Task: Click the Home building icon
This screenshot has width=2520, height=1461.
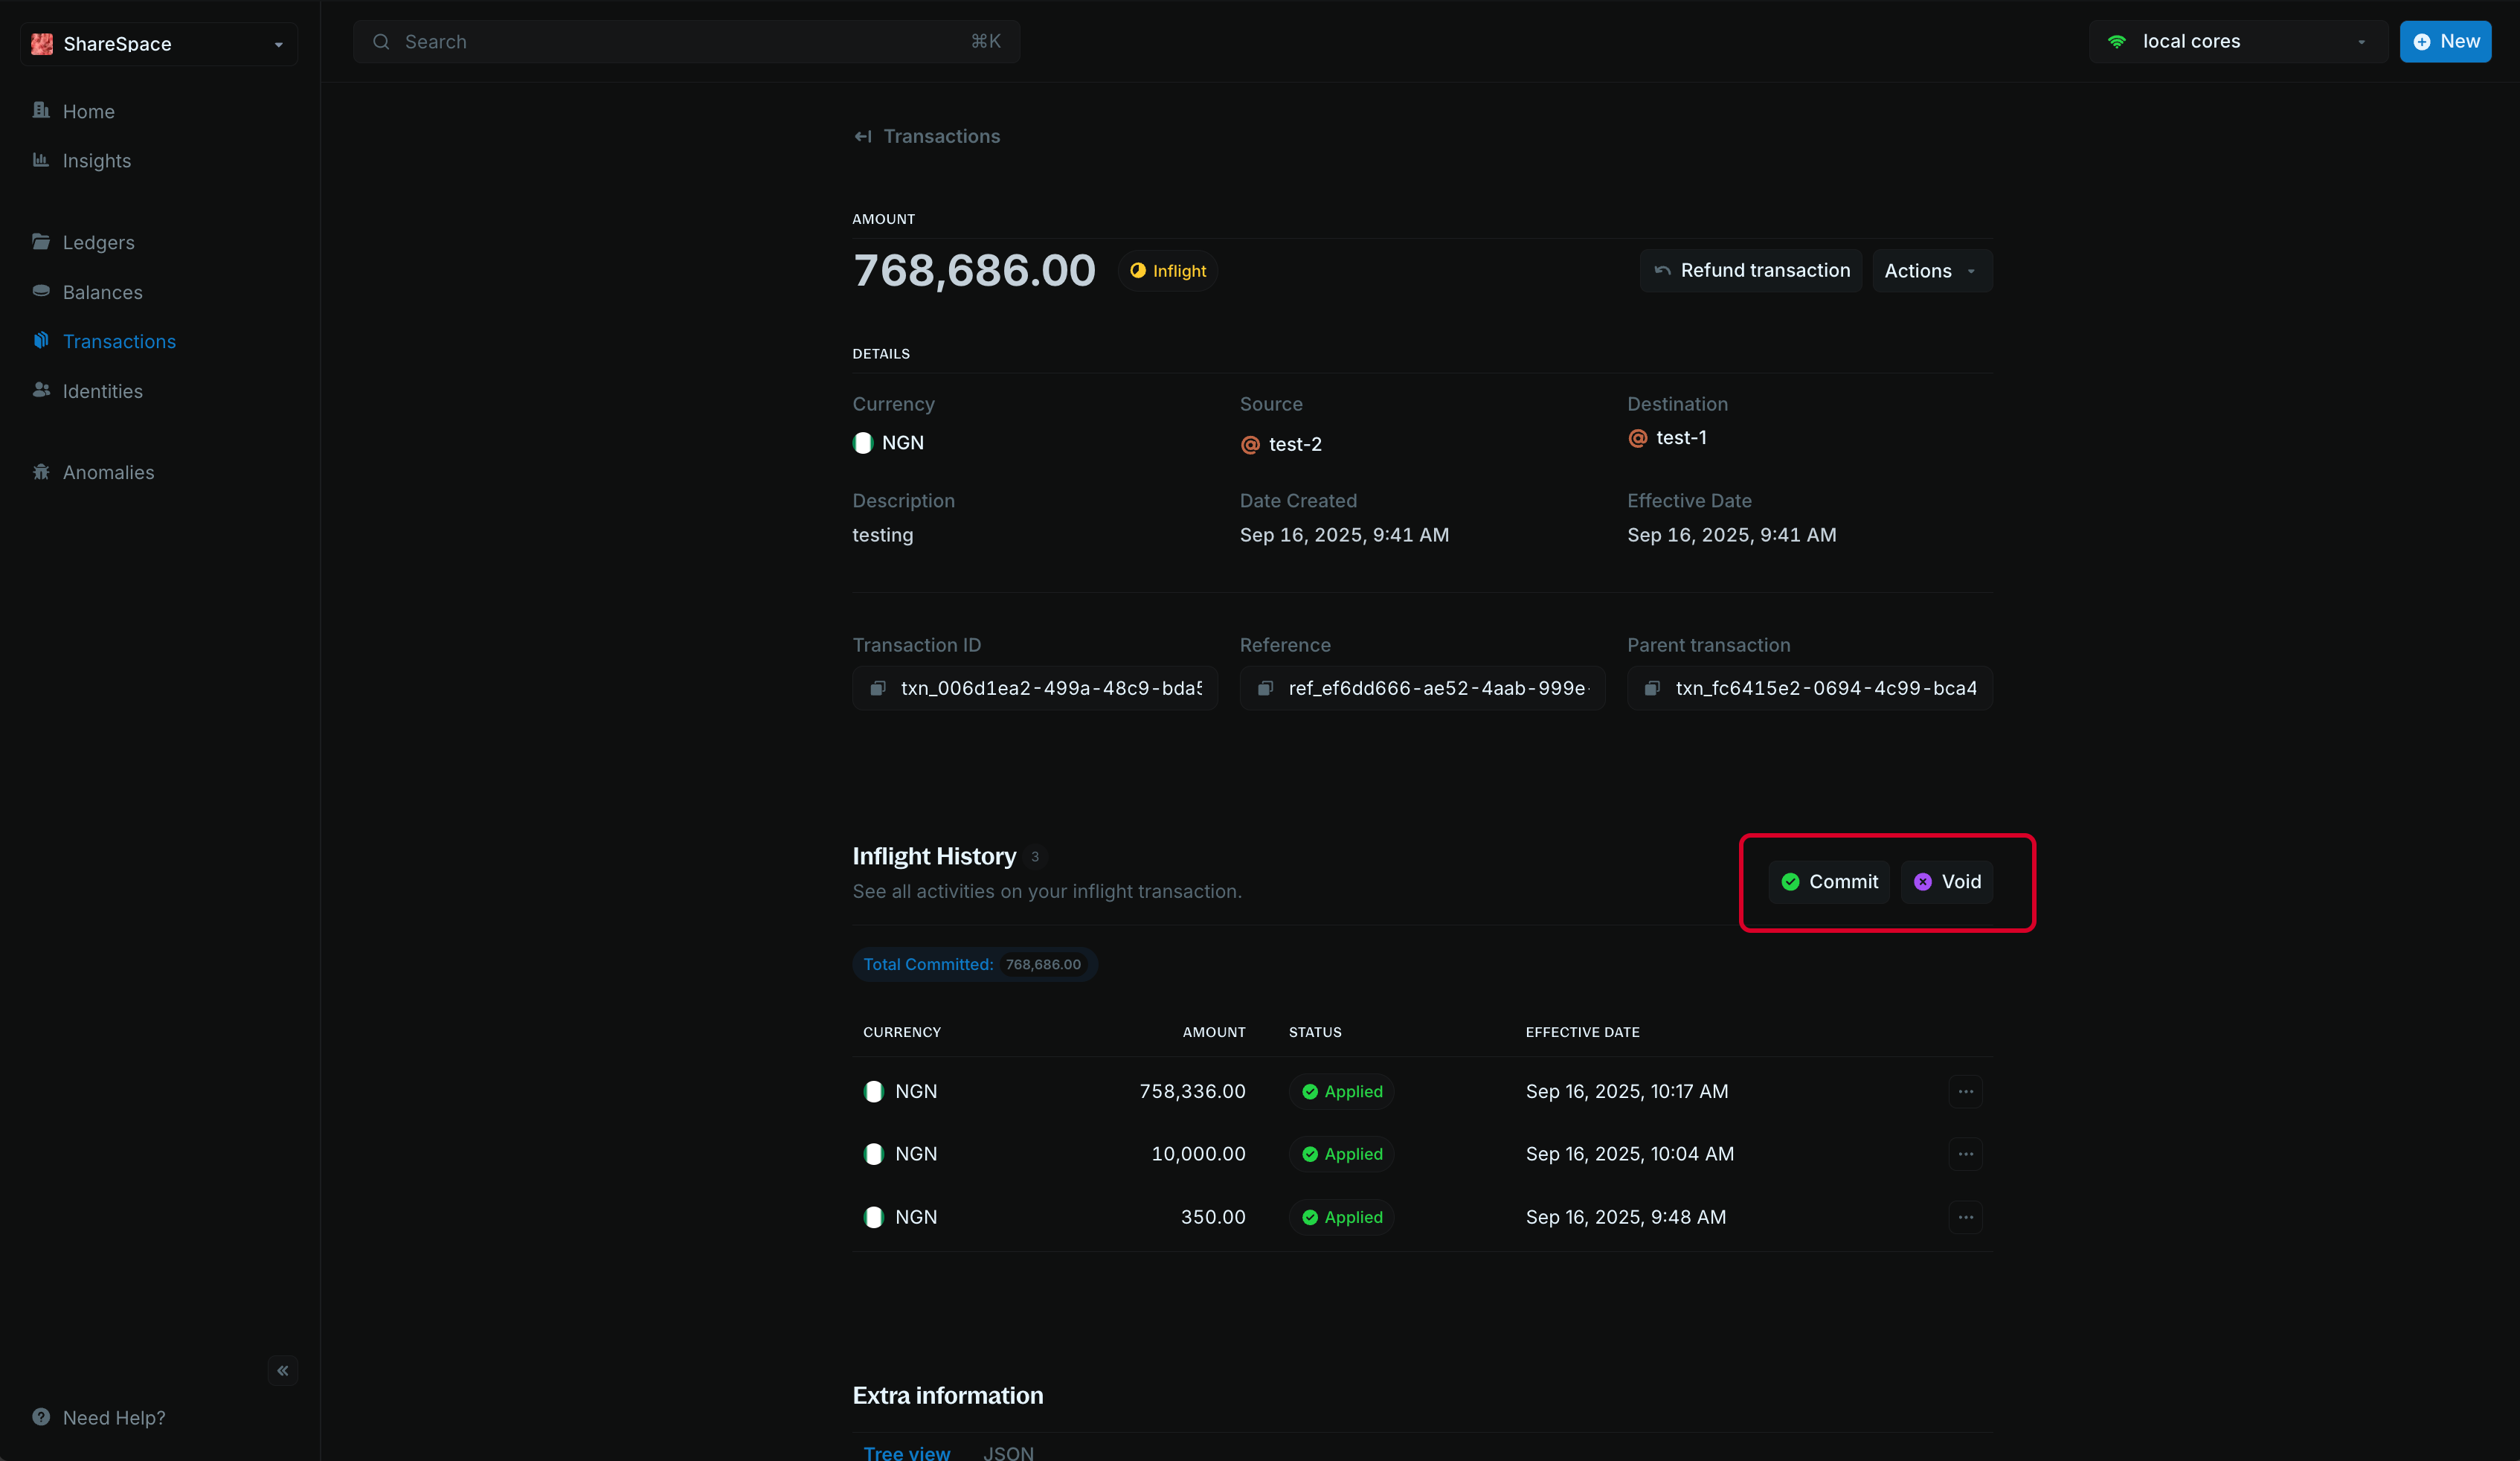Action: coord(41,110)
